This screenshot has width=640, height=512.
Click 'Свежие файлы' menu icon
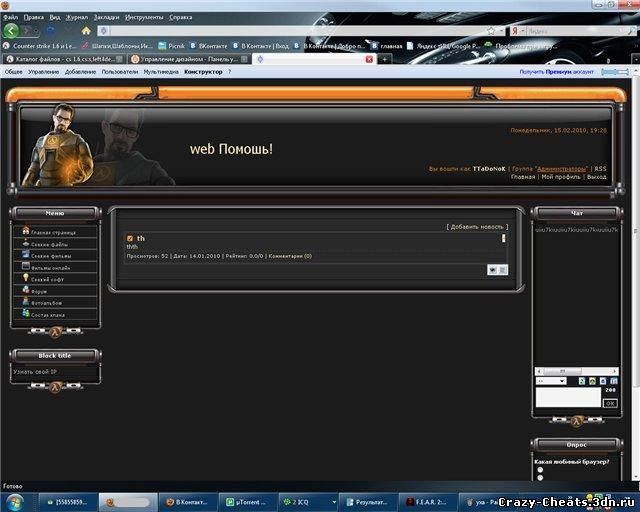(26, 243)
